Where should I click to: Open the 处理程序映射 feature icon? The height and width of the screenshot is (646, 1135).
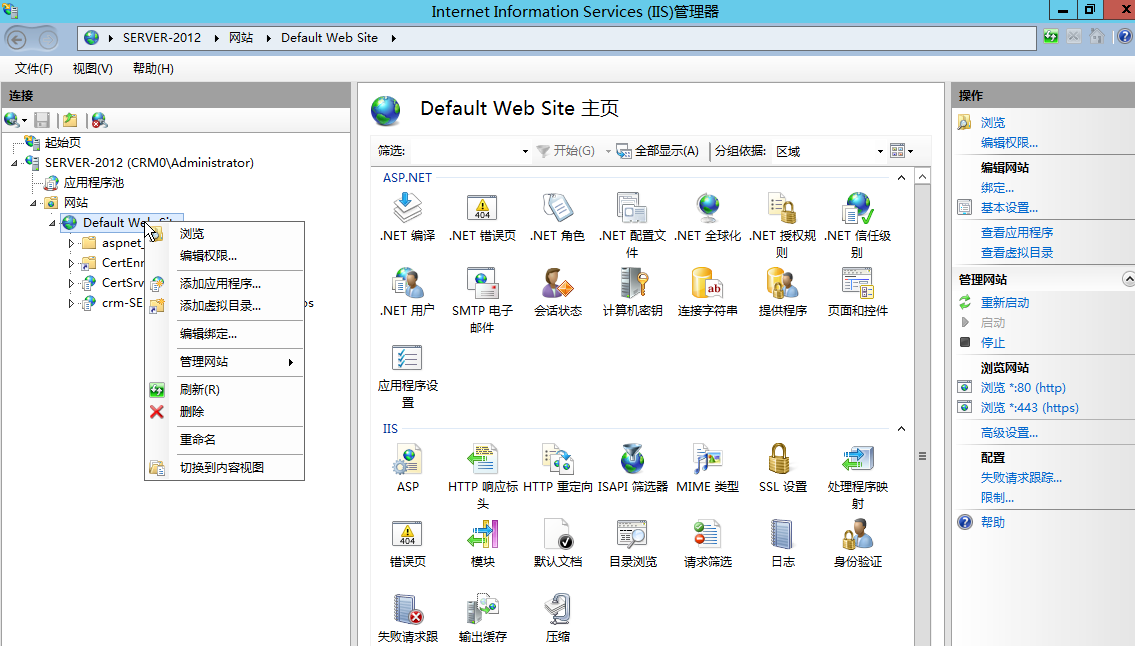[x=858, y=460]
